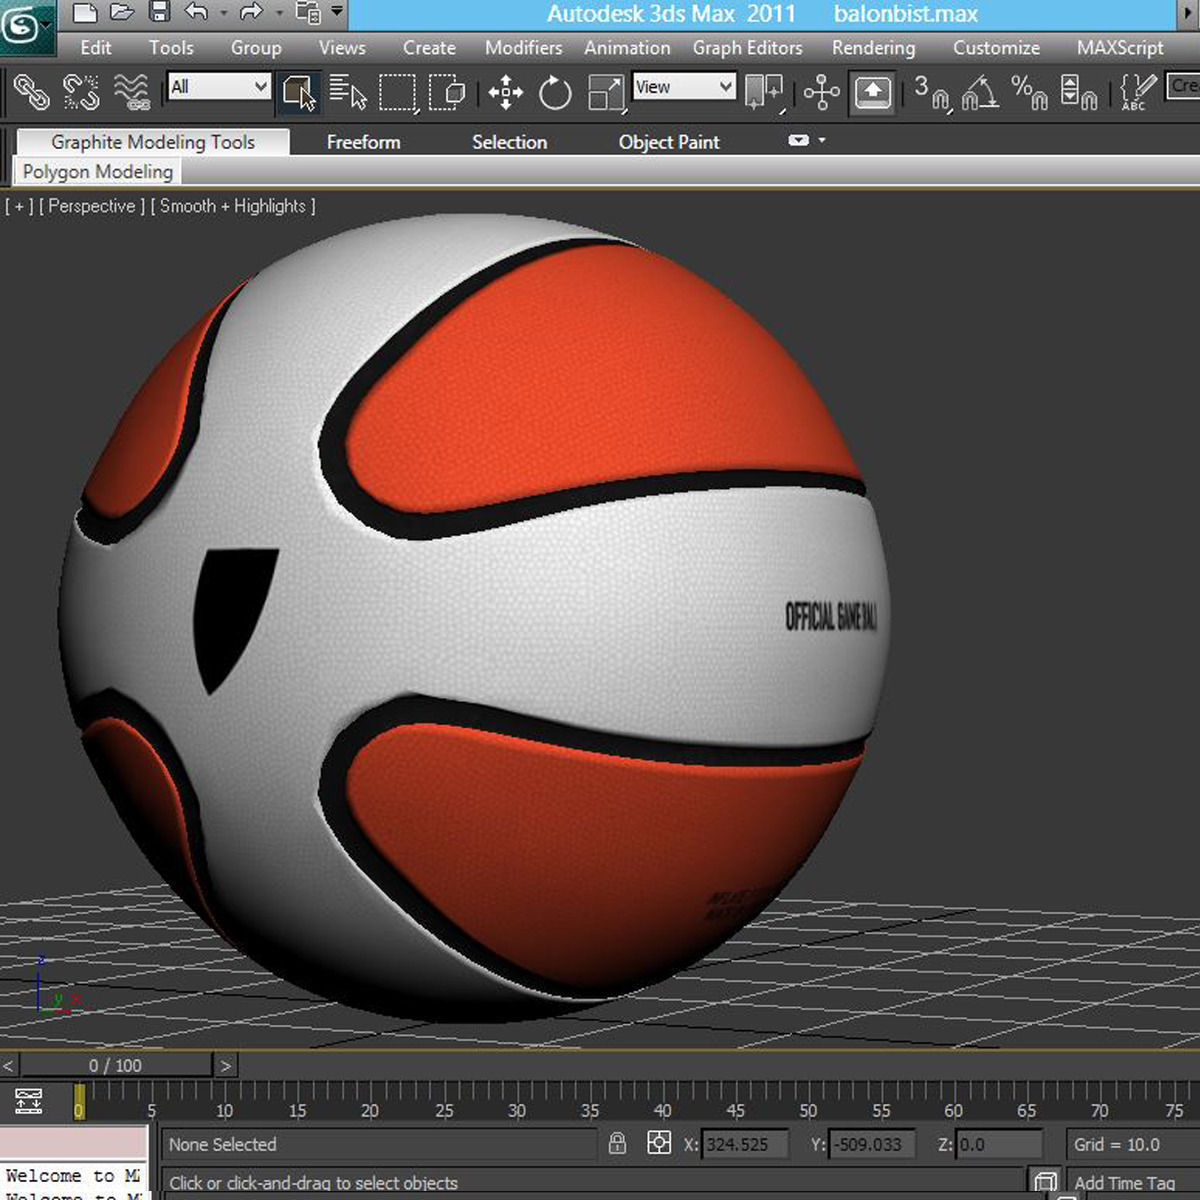Select the Bind to Space Warp tool

click(x=132, y=93)
